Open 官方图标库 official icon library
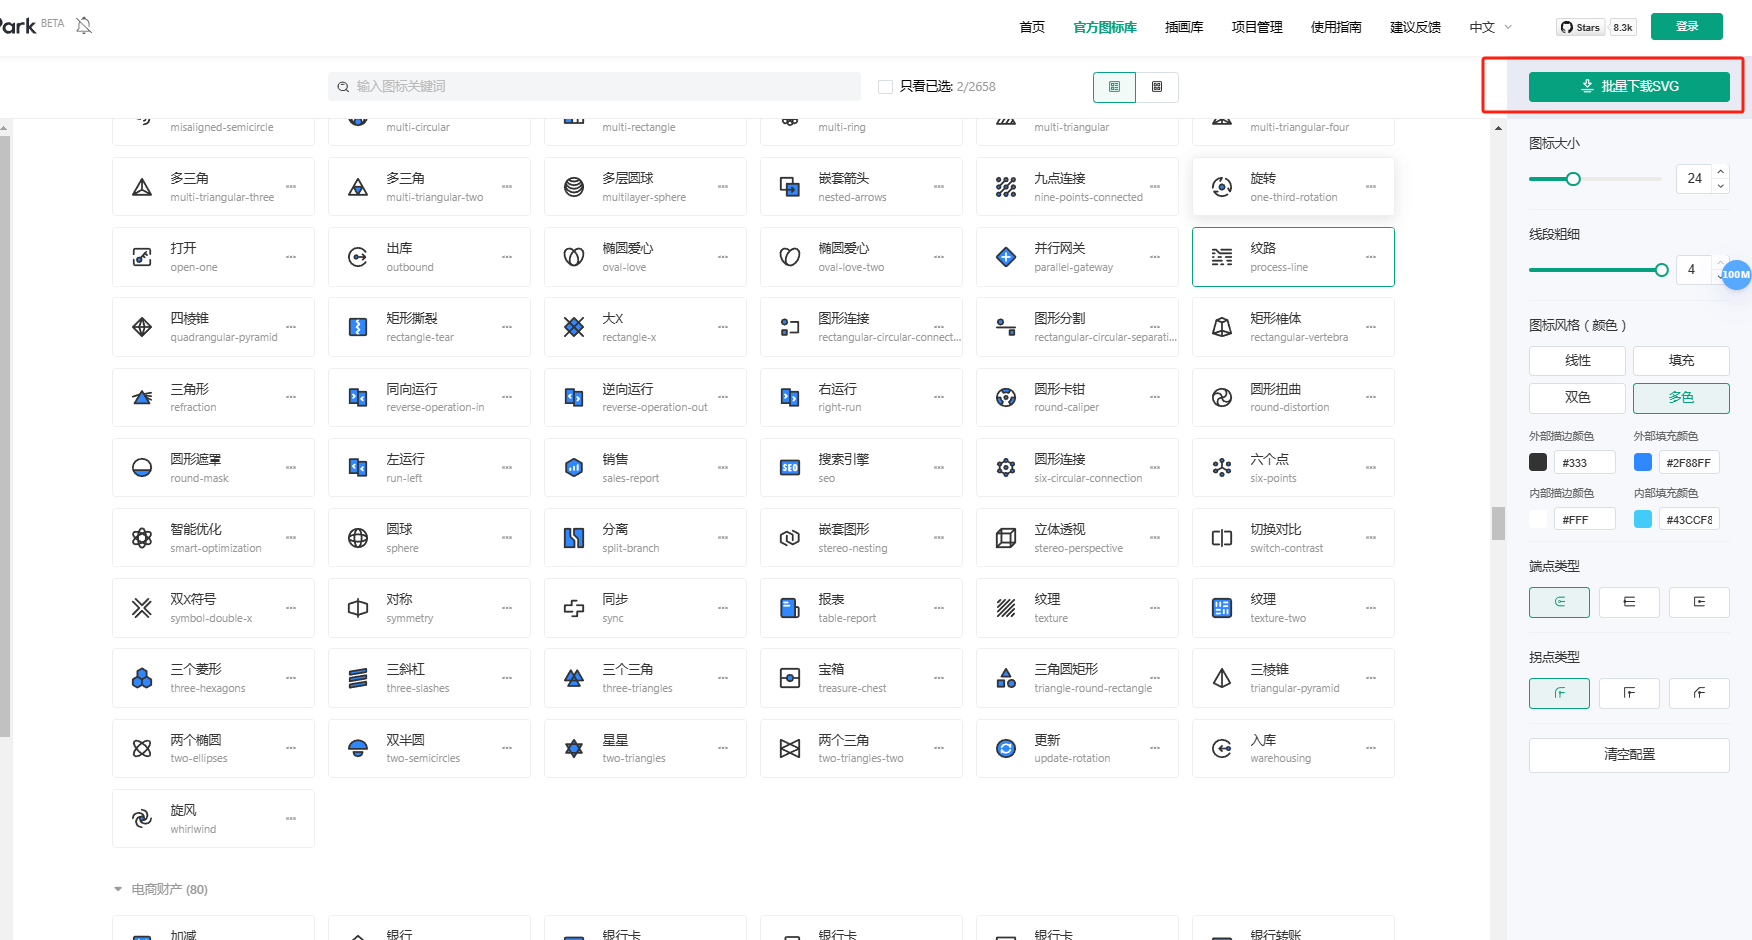 point(1105,27)
